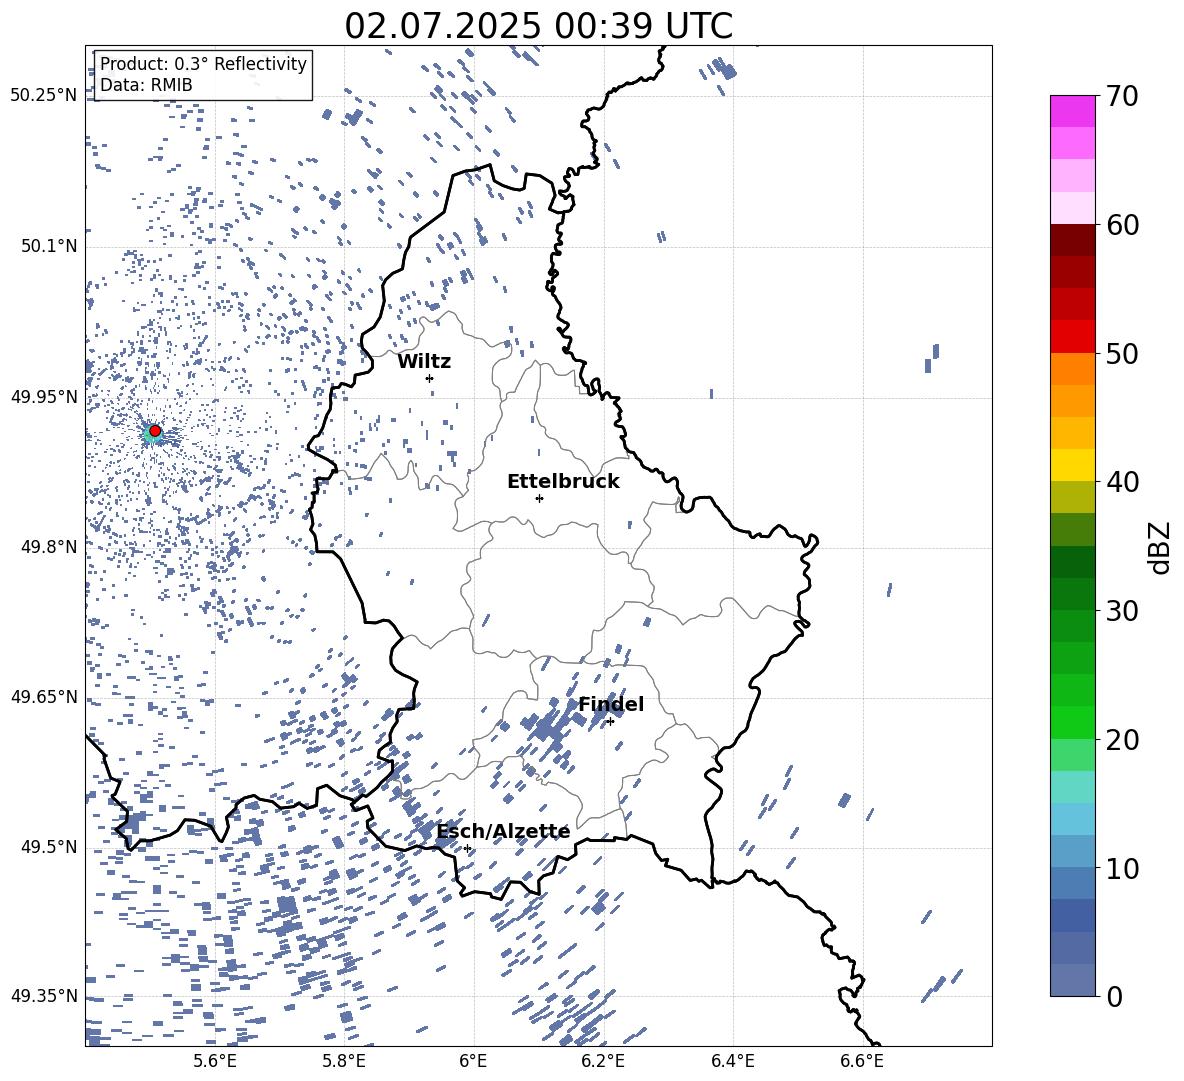Screen dimensions: 1184x1081
Task: Click the 49.95°N latitude label
Action: [43, 397]
